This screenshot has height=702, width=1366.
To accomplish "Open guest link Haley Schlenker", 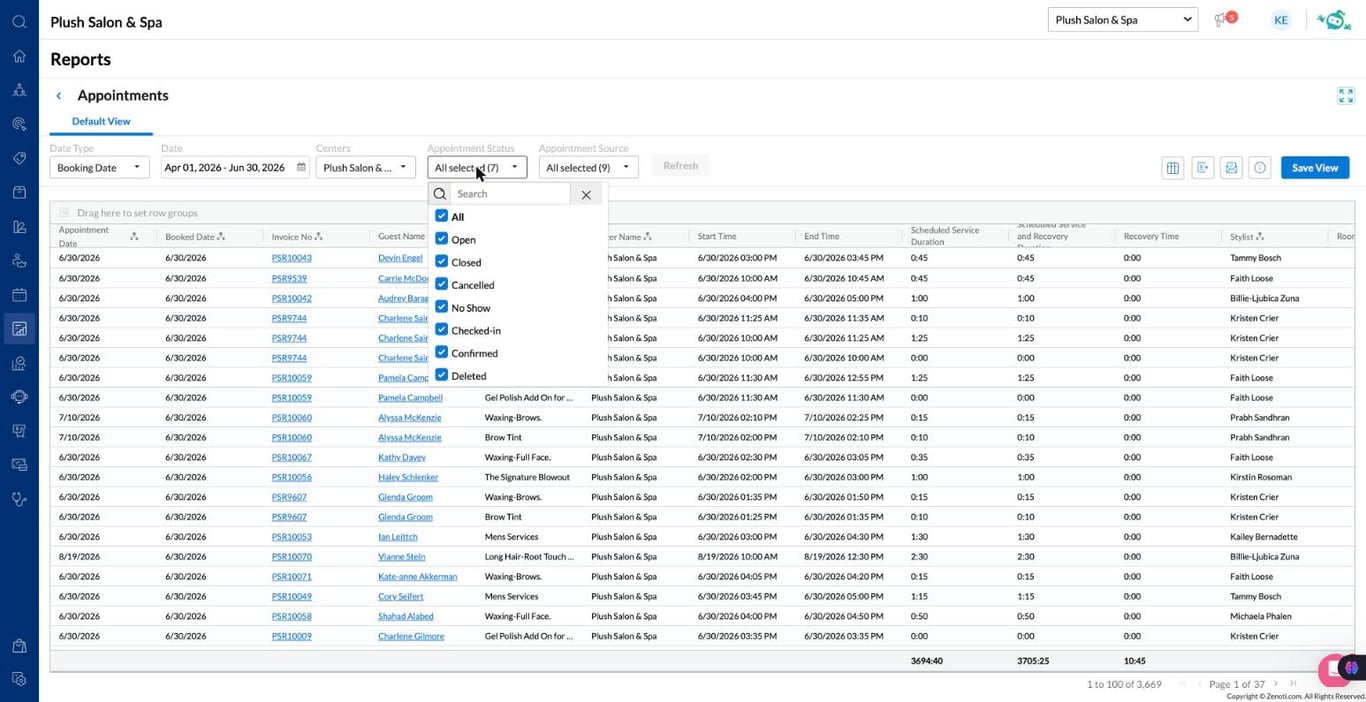I will coord(408,477).
